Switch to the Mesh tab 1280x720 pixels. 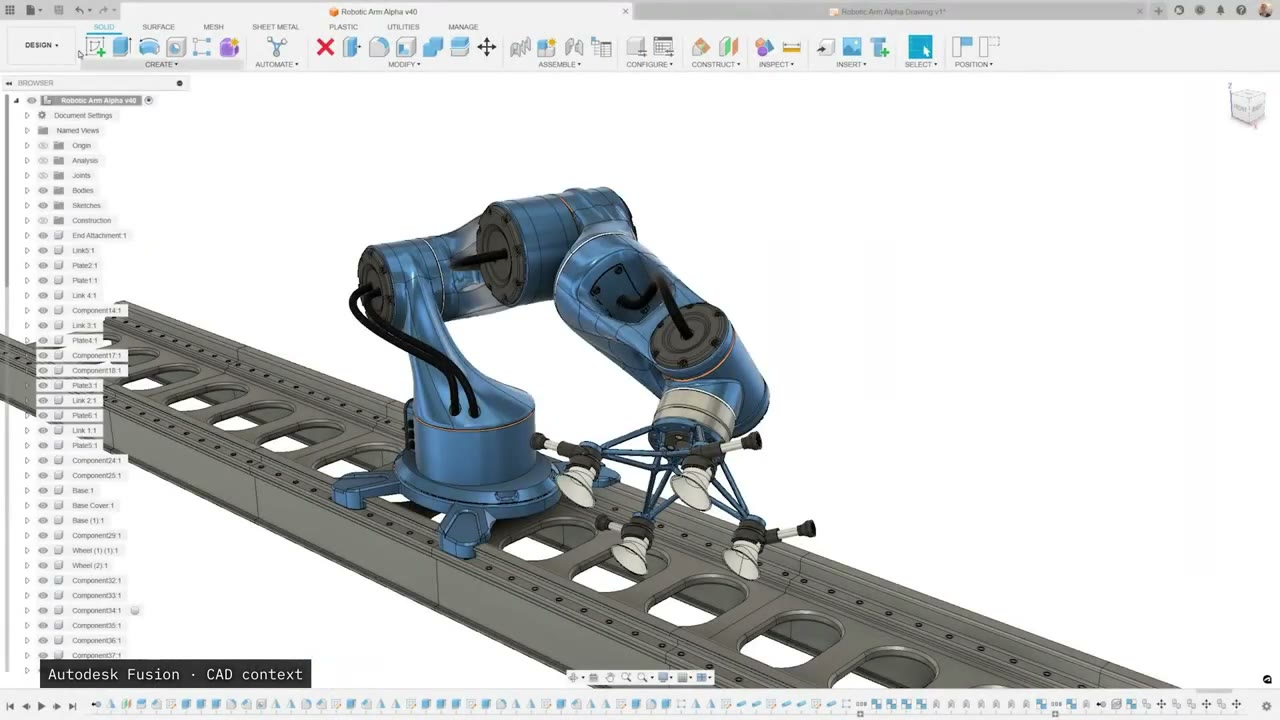(213, 27)
